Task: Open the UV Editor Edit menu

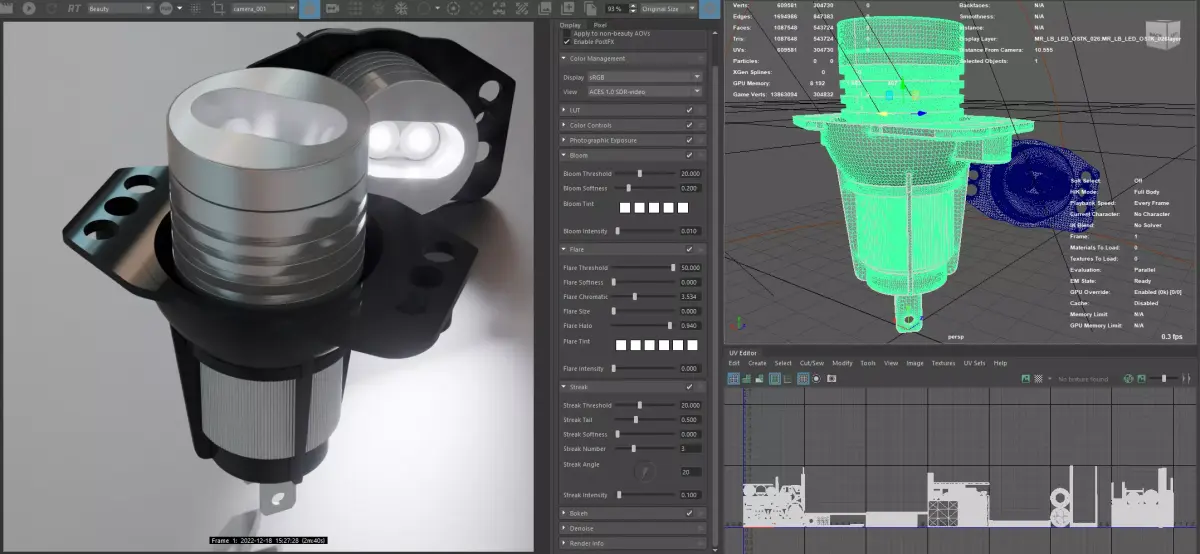Action: 734,363
